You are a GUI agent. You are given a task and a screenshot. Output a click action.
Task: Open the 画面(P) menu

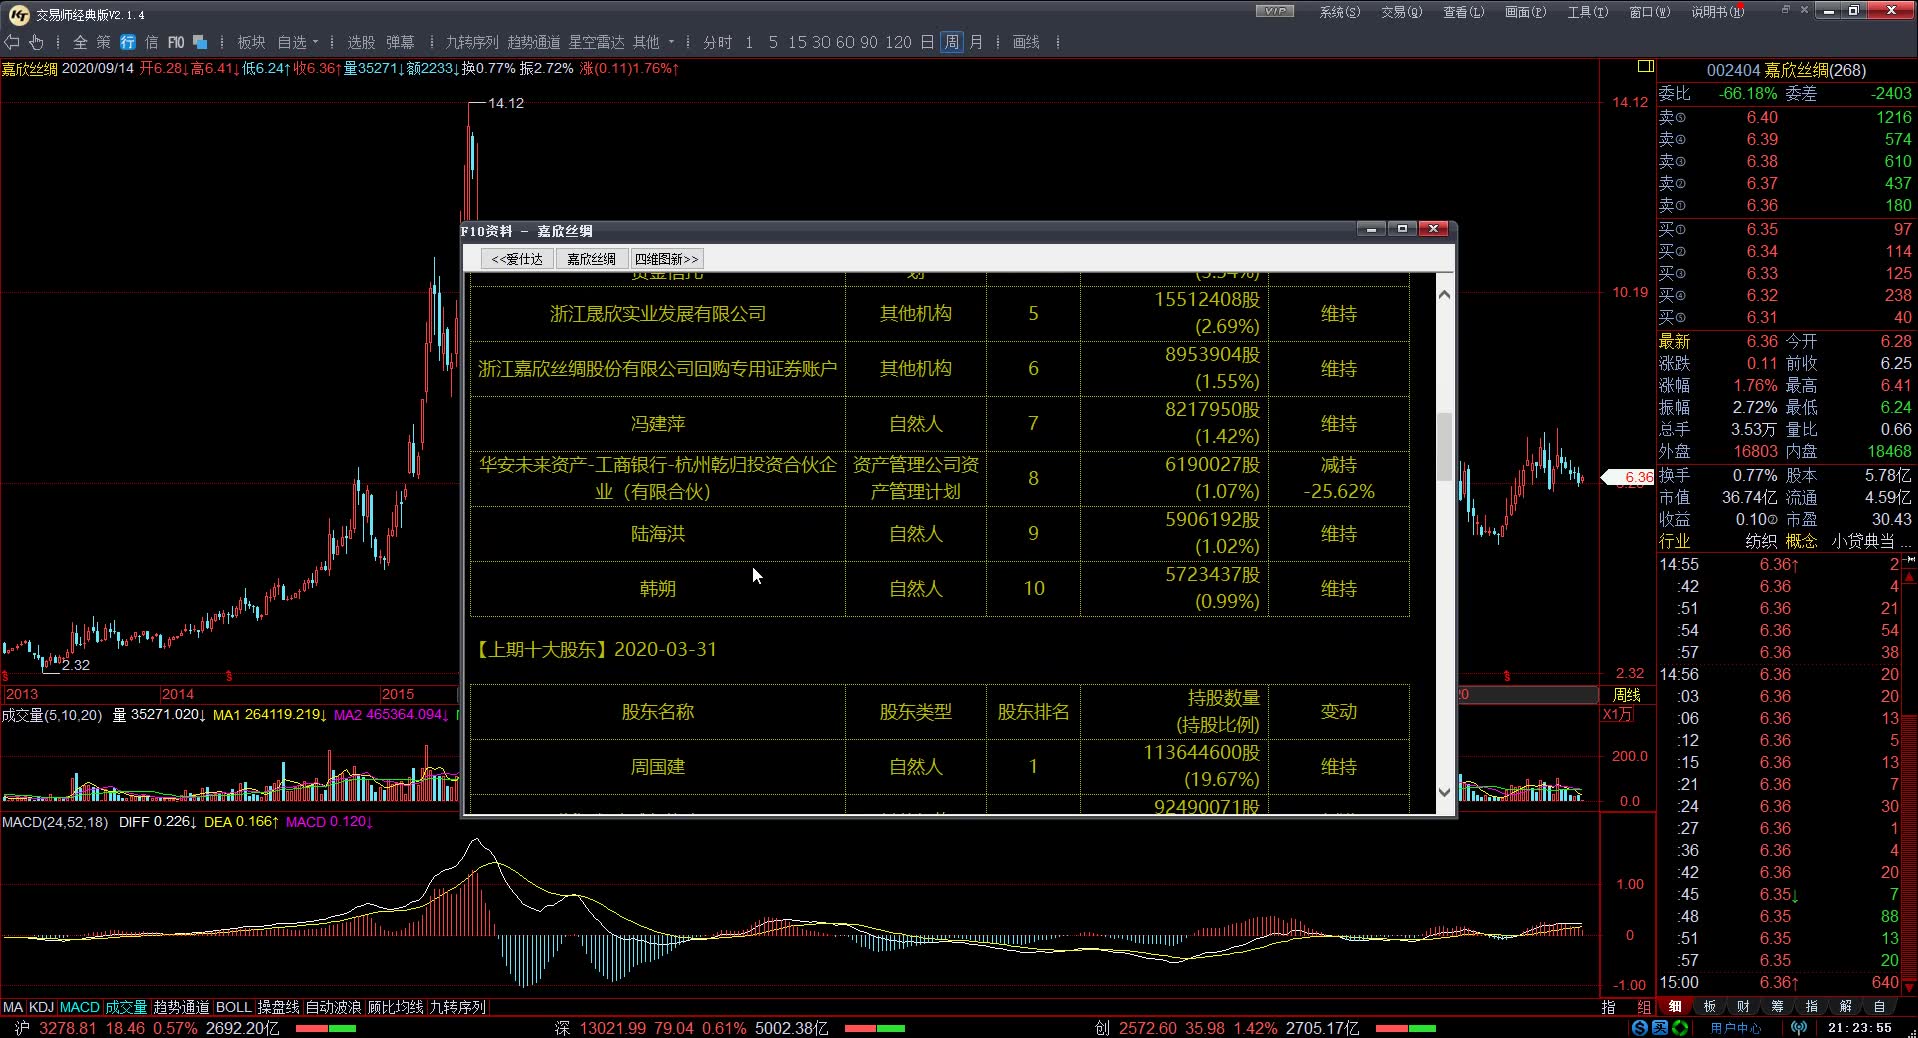pyautogui.click(x=1525, y=12)
